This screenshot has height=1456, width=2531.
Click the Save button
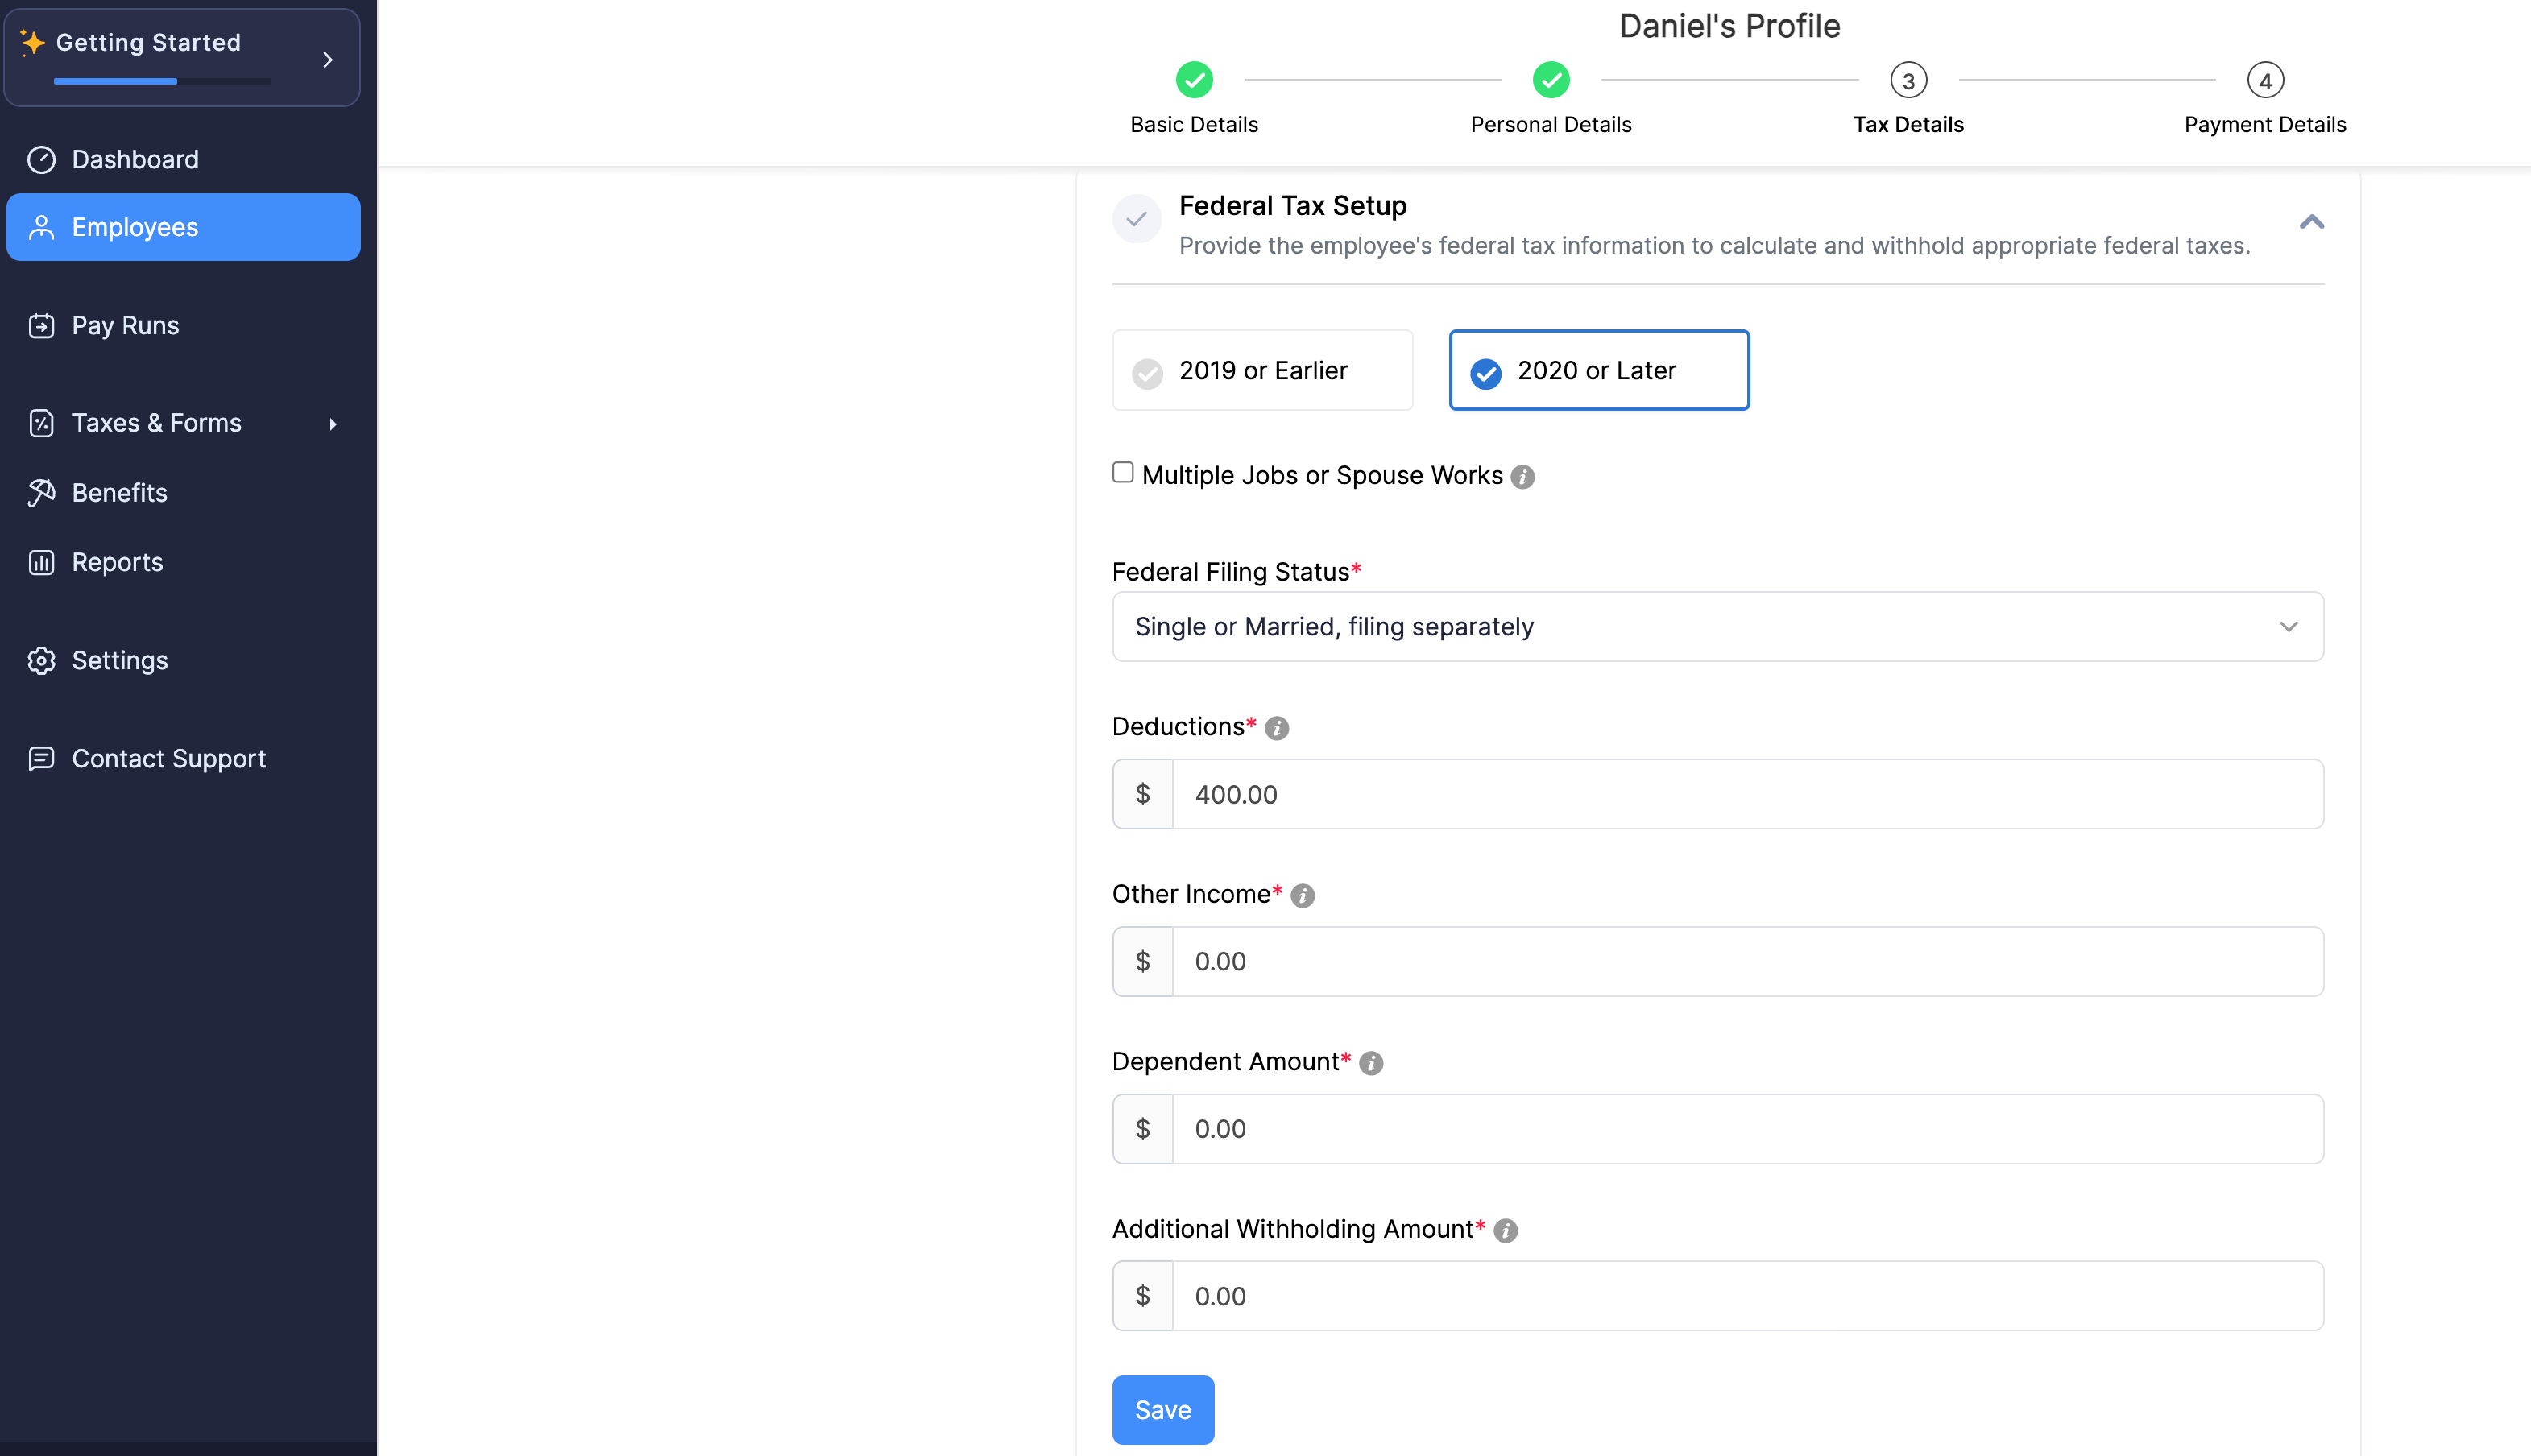pos(1162,1410)
